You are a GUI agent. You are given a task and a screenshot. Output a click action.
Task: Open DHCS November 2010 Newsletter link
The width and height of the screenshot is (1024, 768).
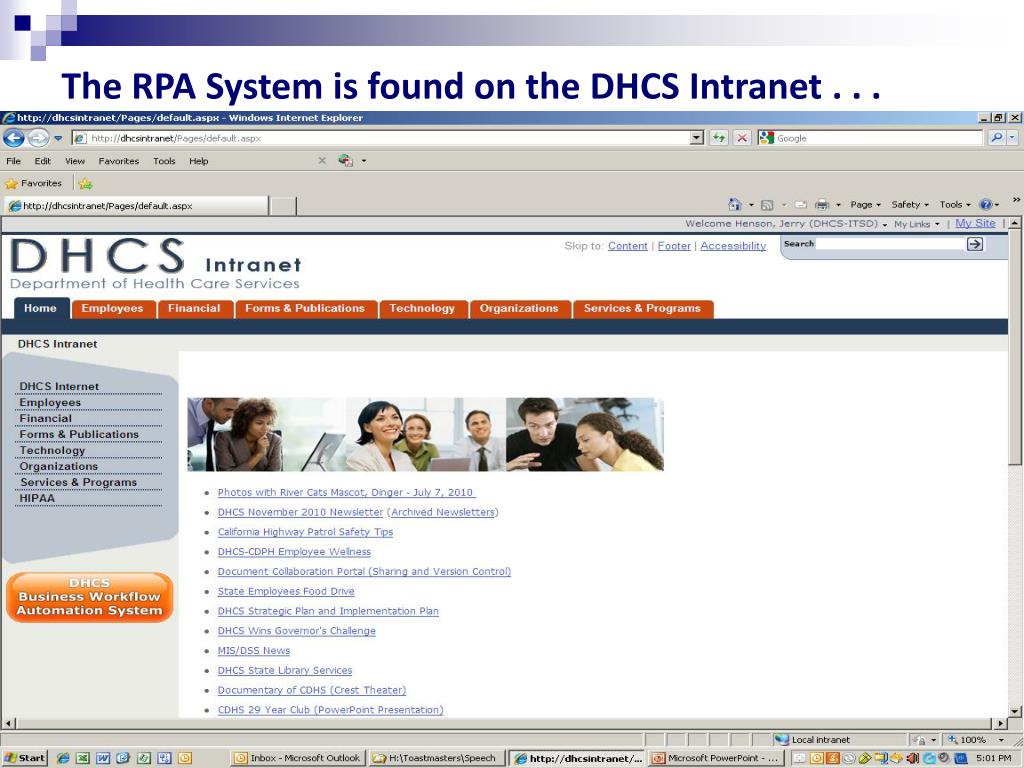pyautogui.click(x=300, y=512)
